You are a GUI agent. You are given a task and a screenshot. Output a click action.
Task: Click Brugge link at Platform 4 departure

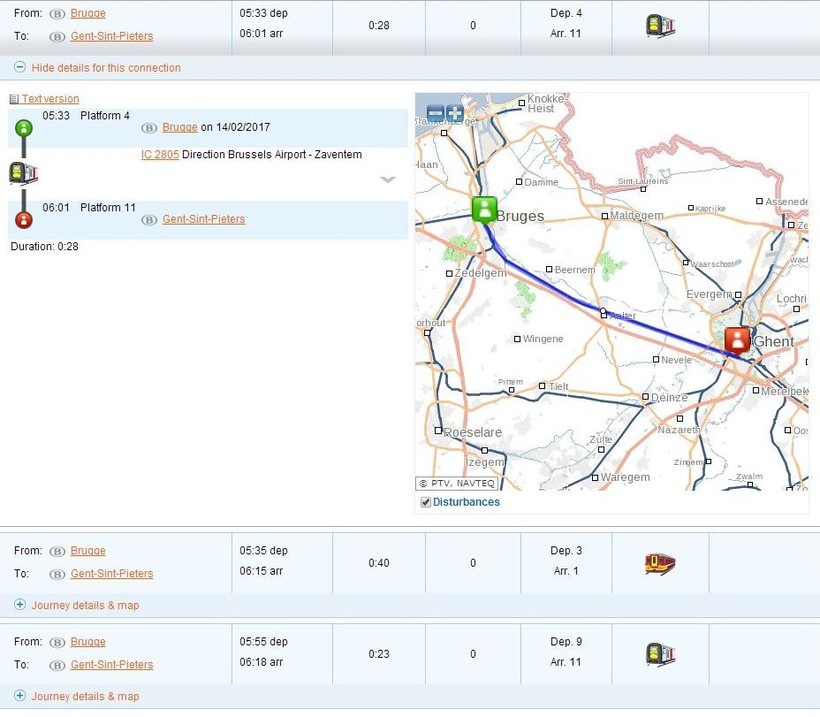(180, 127)
